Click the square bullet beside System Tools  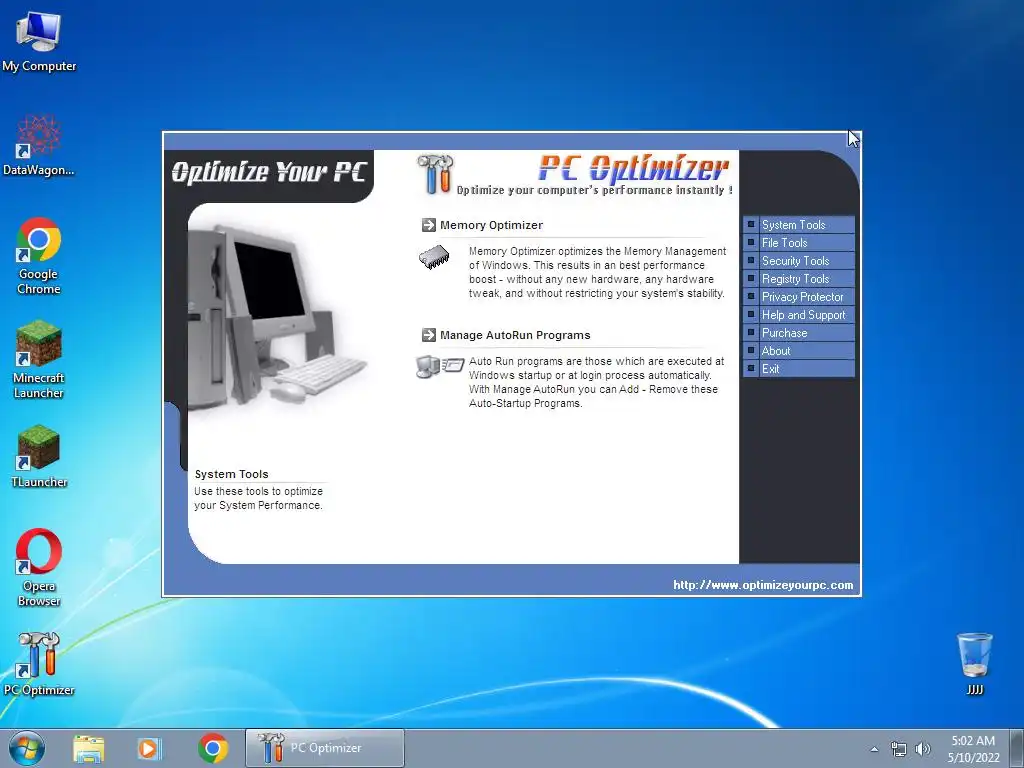click(751, 224)
